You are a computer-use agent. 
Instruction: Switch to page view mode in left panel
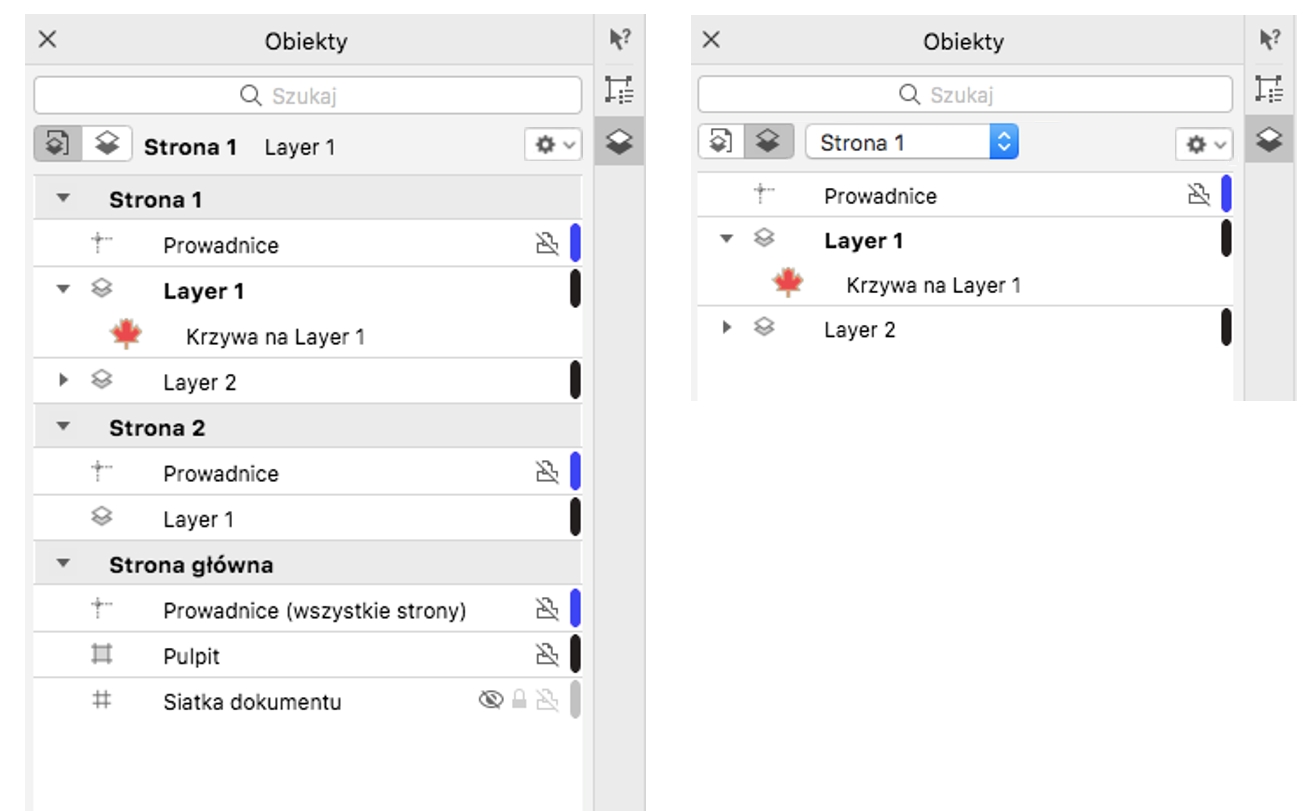(x=58, y=145)
